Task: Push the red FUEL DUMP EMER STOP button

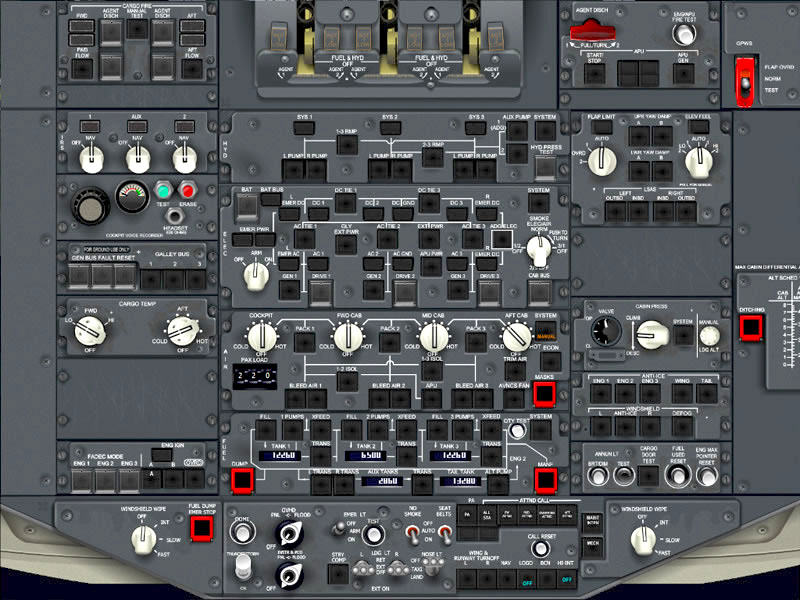Action: pos(202,528)
